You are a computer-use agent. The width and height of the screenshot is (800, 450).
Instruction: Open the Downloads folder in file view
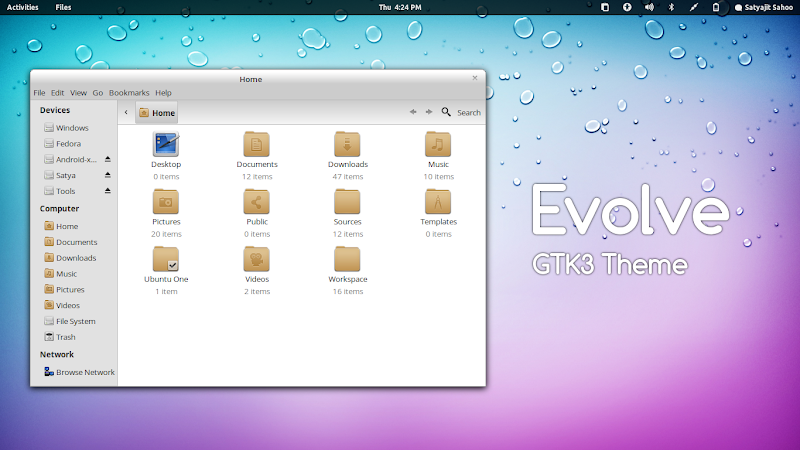pyautogui.click(x=347, y=144)
